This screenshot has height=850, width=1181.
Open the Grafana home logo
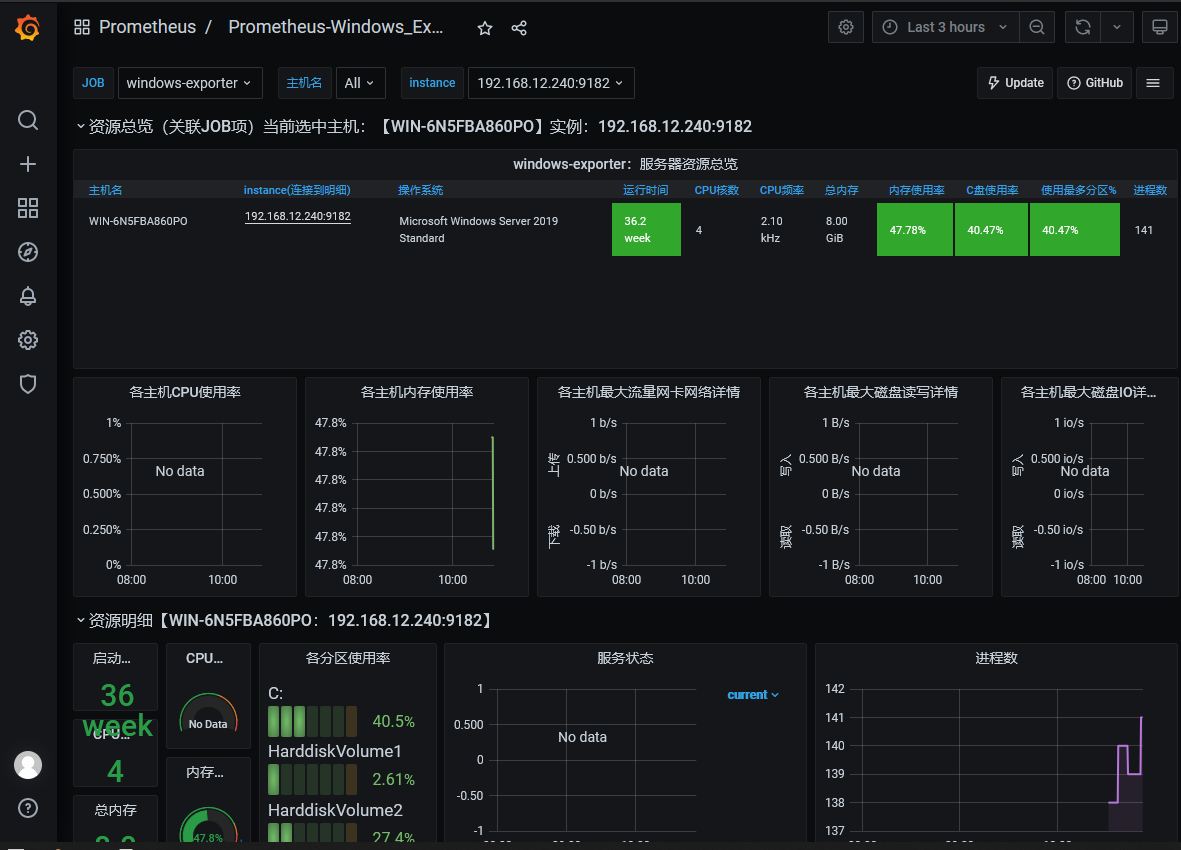pos(28,28)
